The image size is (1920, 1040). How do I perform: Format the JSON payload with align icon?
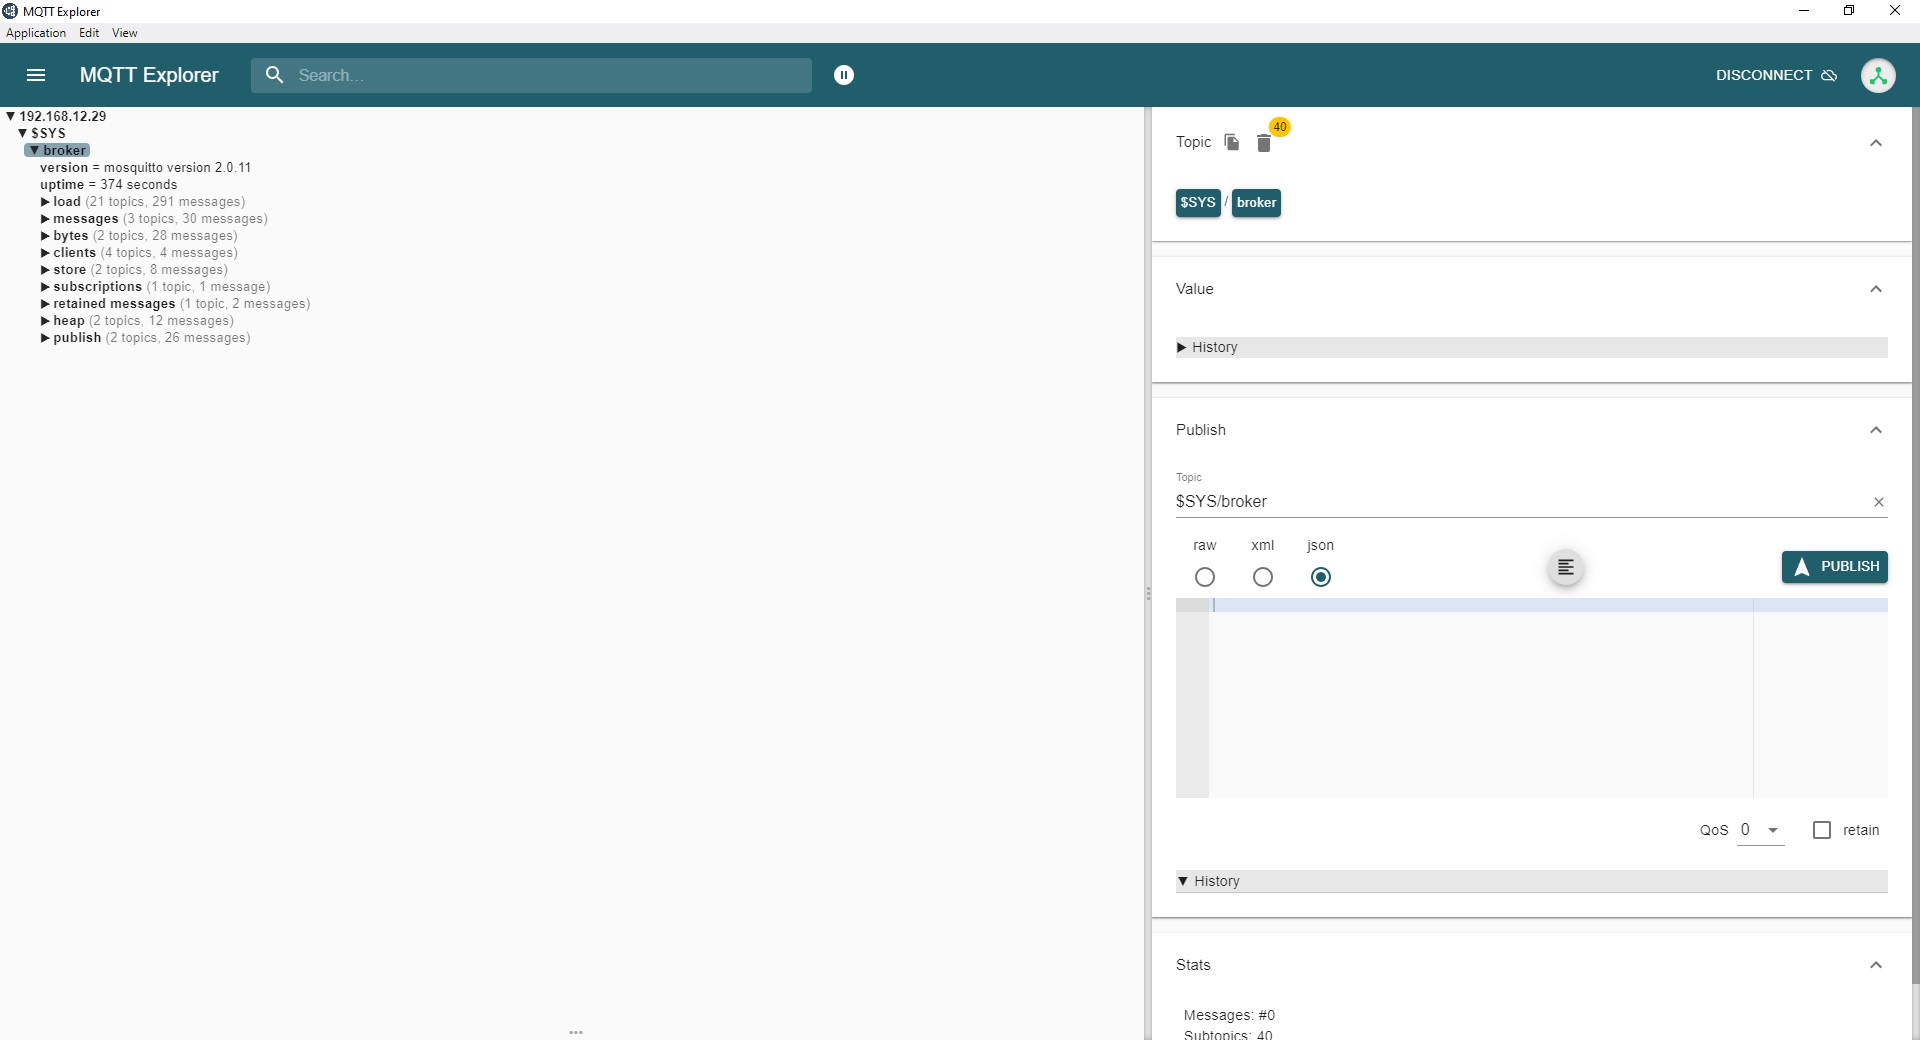click(1566, 568)
